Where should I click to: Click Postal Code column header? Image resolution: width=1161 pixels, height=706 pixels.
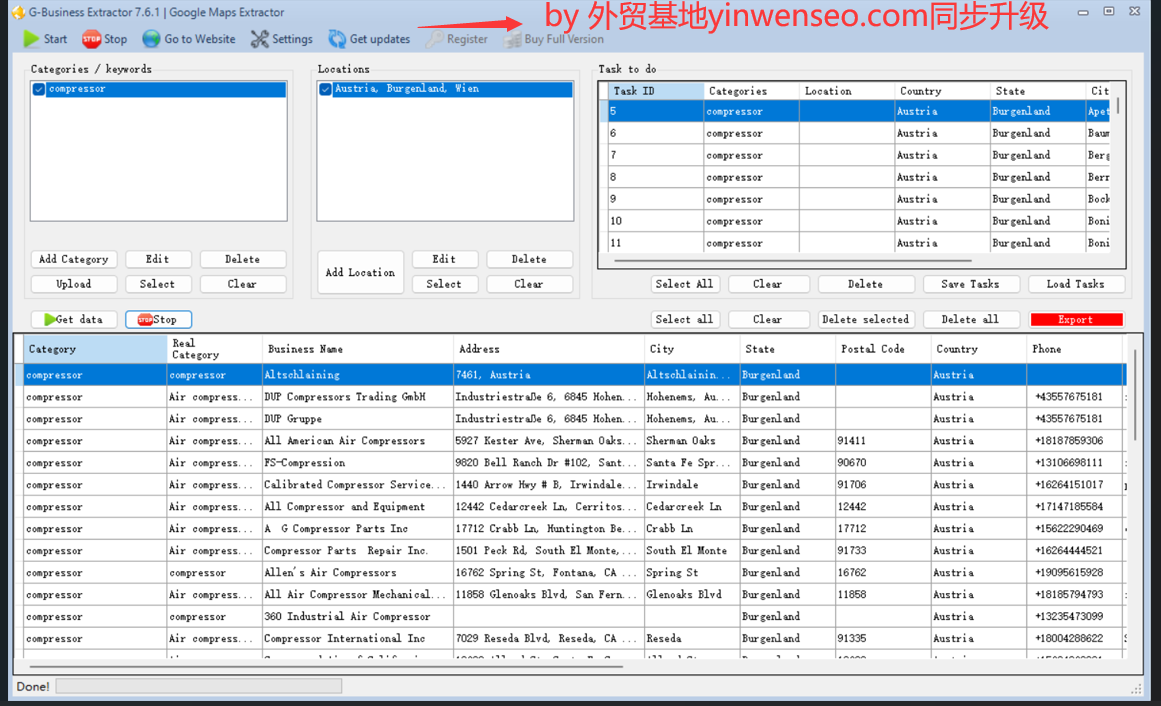pyautogui.click(x=883, y=349)
